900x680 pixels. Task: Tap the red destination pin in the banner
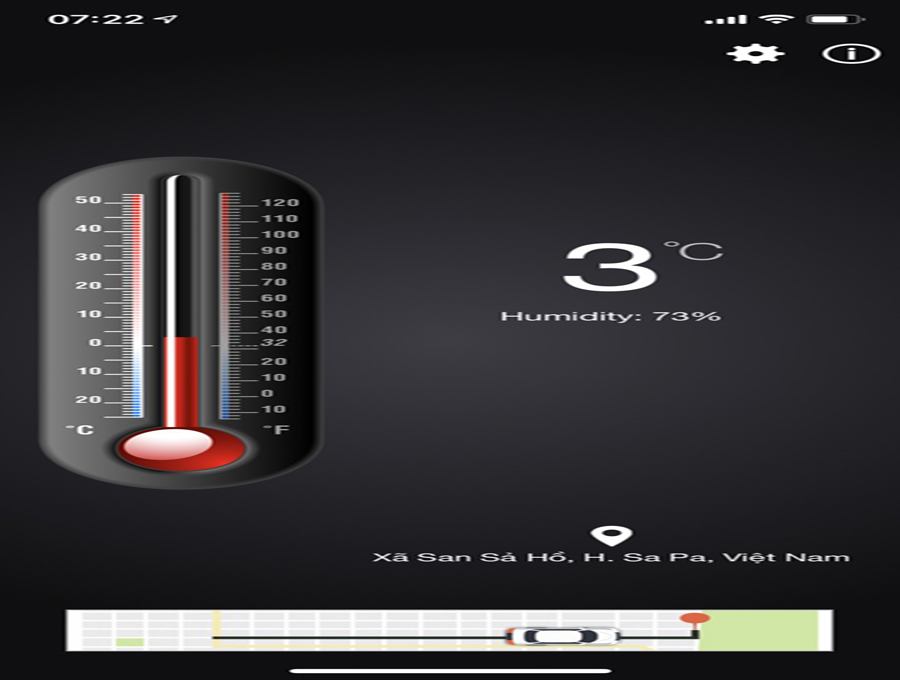coord(695,623)
